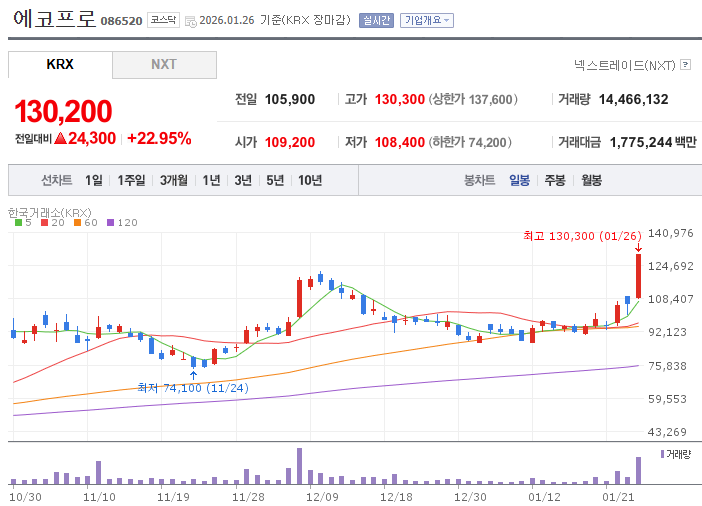Click the green 5-day moving average legend
The width and height of the screenshot is (702, 506).
pos(23,223)
